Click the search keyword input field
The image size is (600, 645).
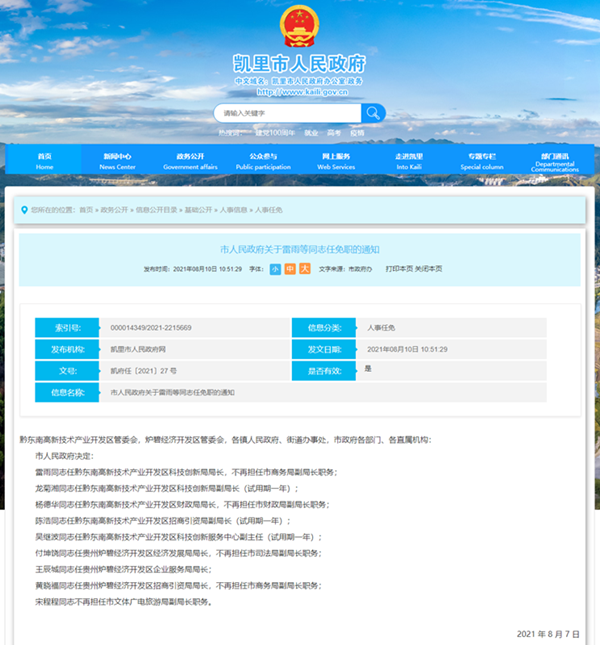point(287,113)
